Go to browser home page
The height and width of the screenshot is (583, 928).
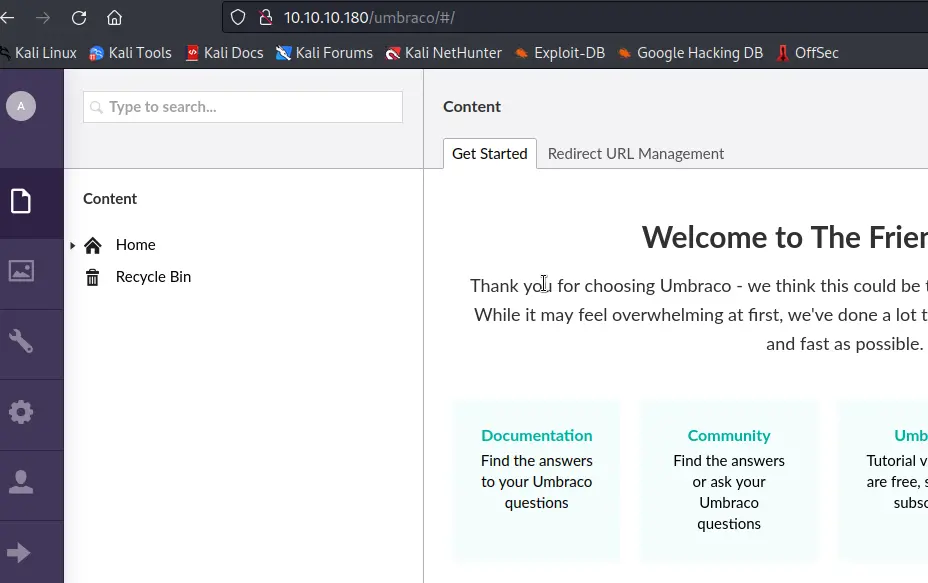pos(114,18)
